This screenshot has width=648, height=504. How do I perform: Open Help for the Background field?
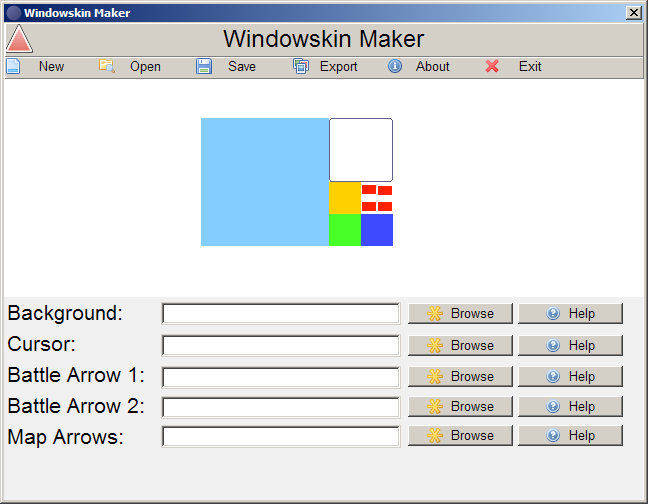(x=570, y=314)
